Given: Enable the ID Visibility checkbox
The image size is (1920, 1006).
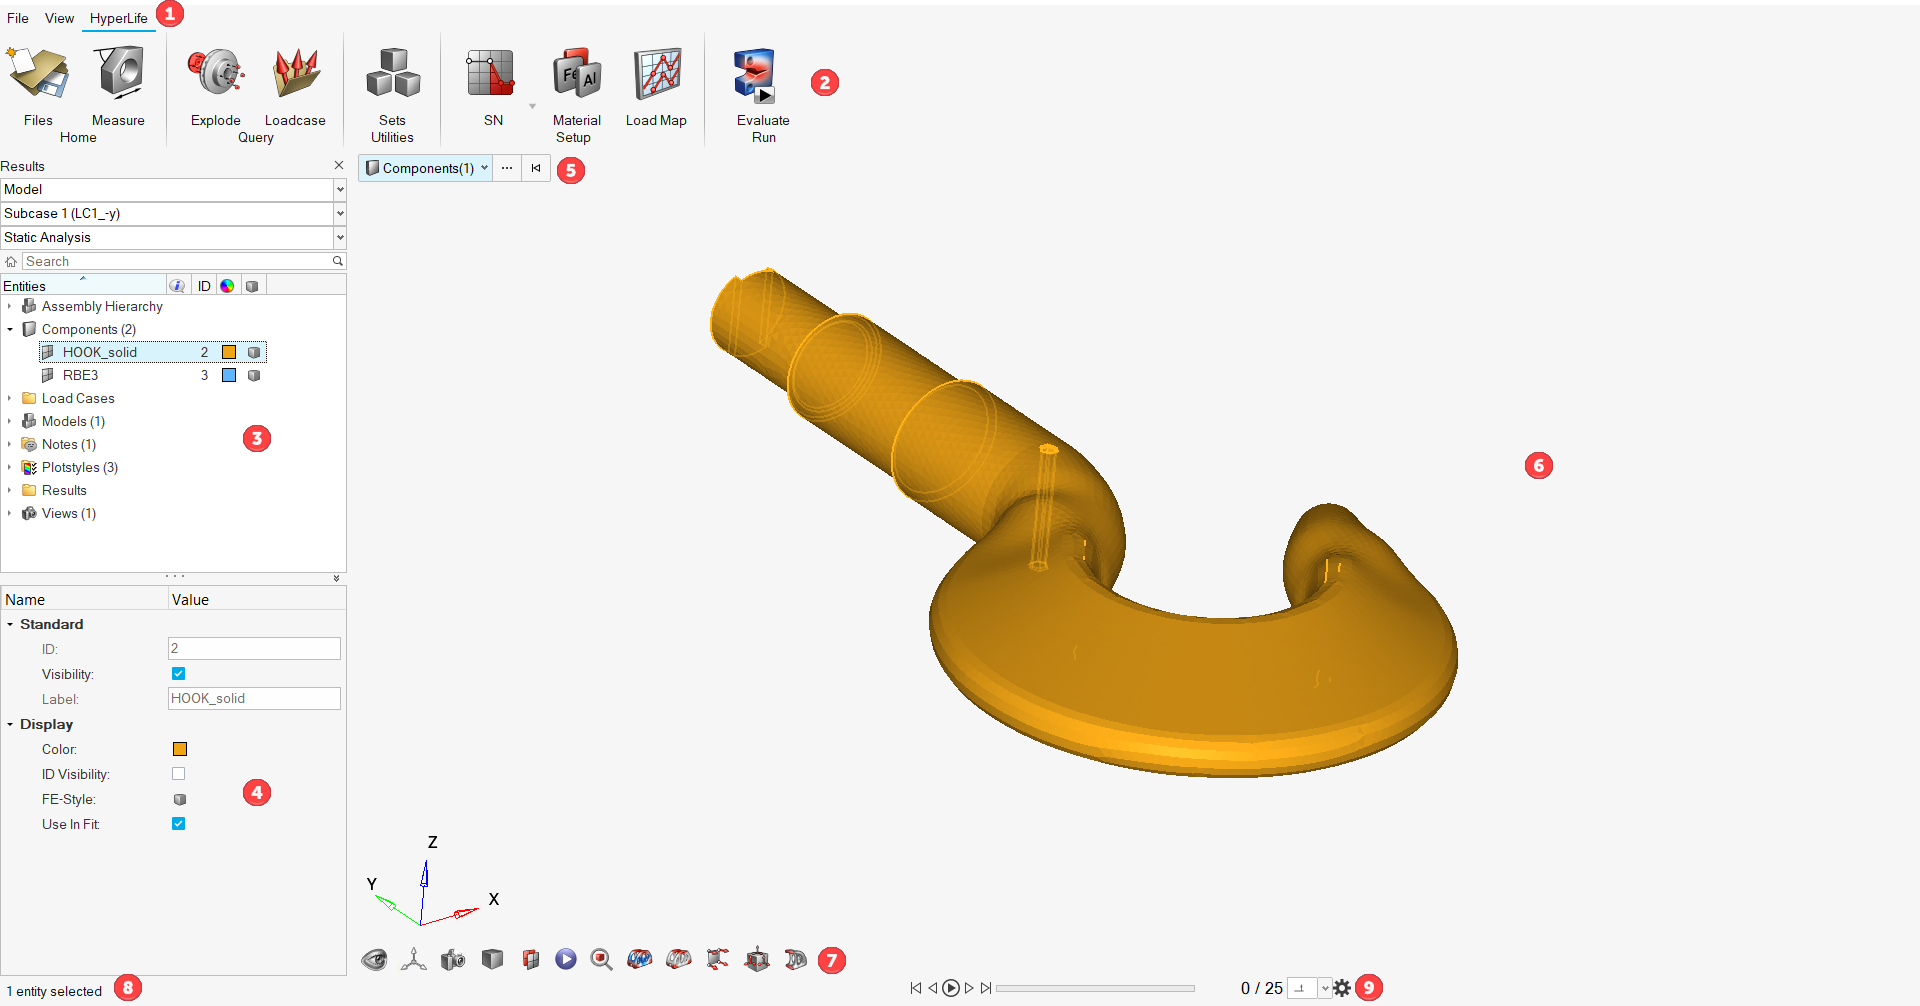Looking at the screenshot, I should (179, 774).
